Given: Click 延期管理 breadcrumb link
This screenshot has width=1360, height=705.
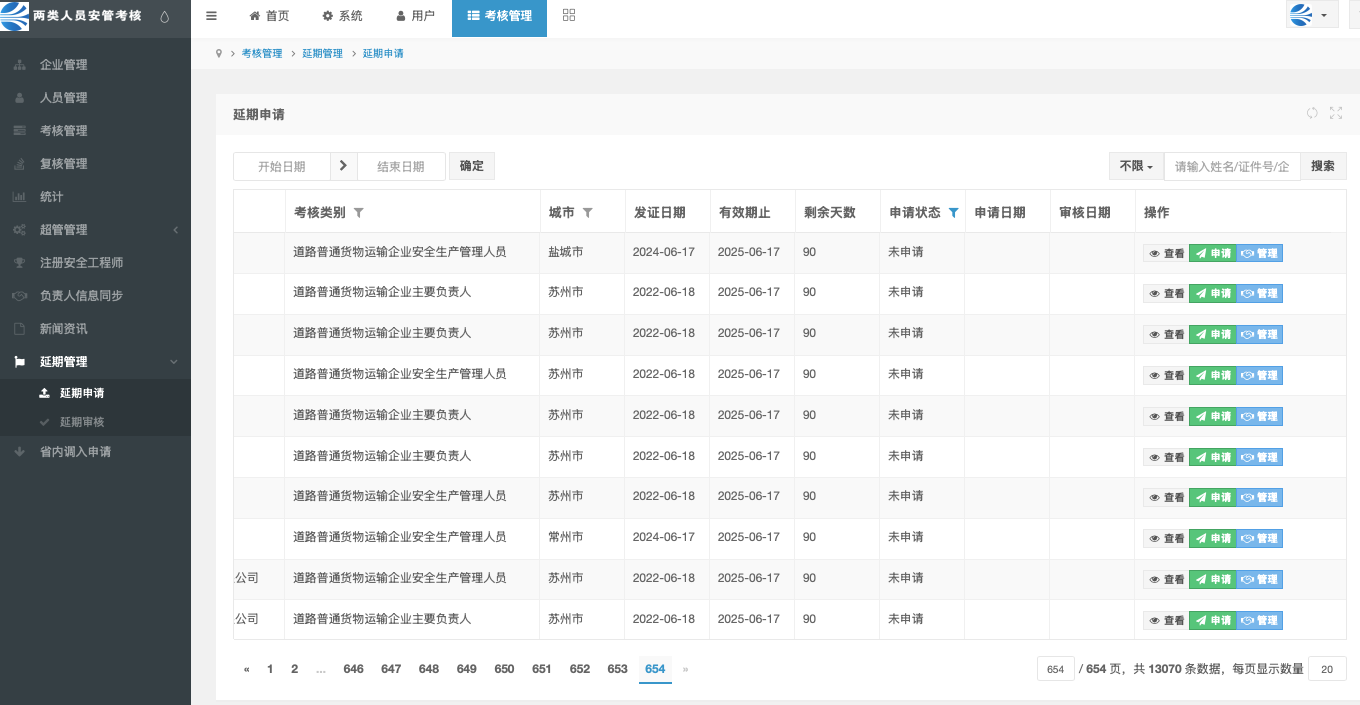Looking at the screenshot, I should point(322,53).
